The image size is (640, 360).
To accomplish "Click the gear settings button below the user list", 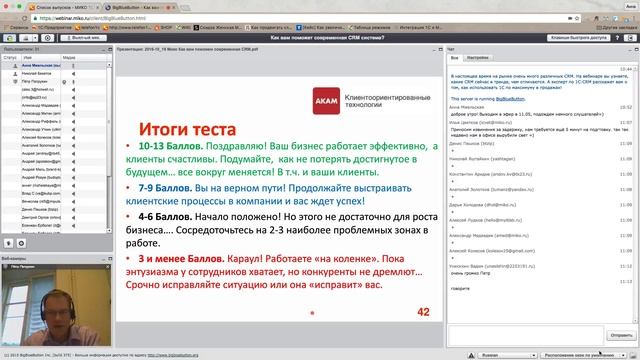I will pos(21,243).
